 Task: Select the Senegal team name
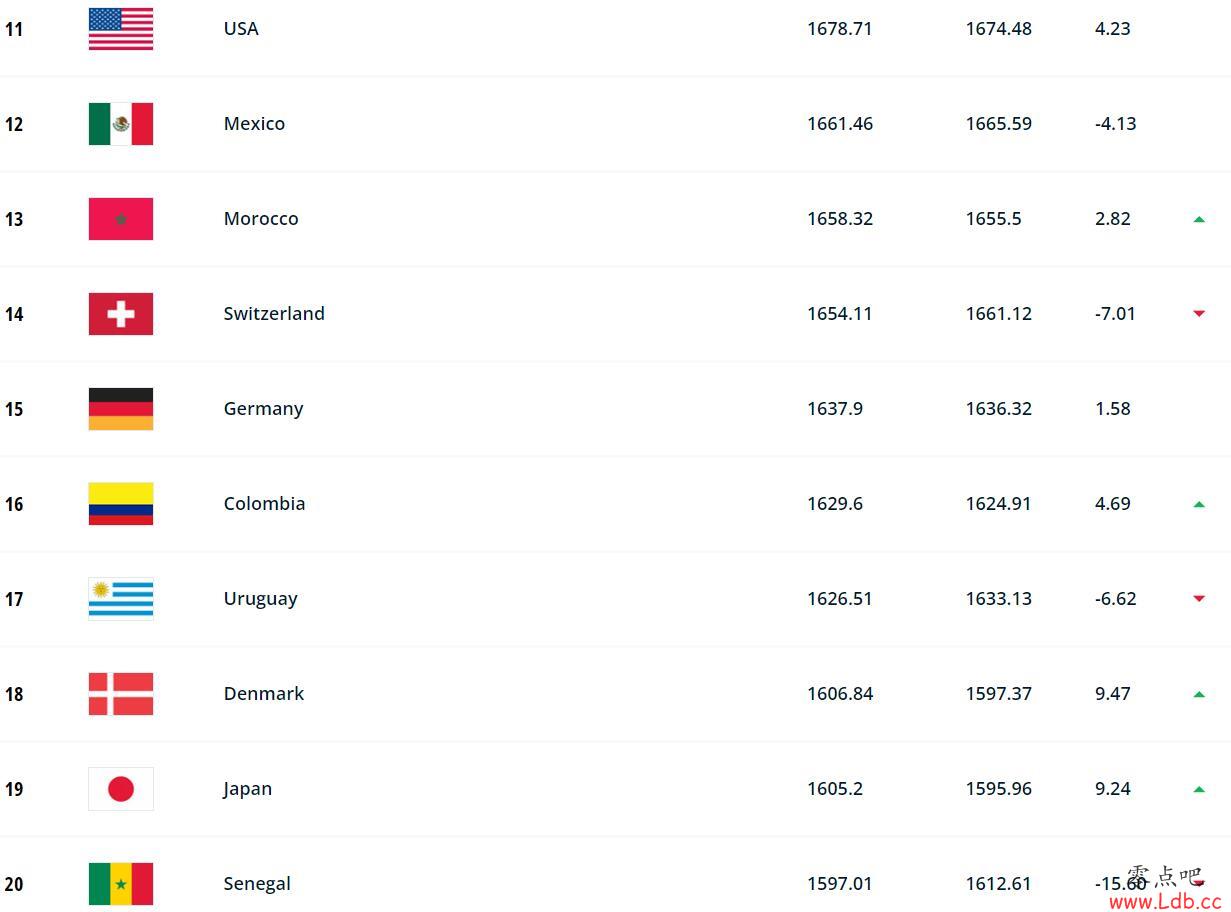click(257, 884)
